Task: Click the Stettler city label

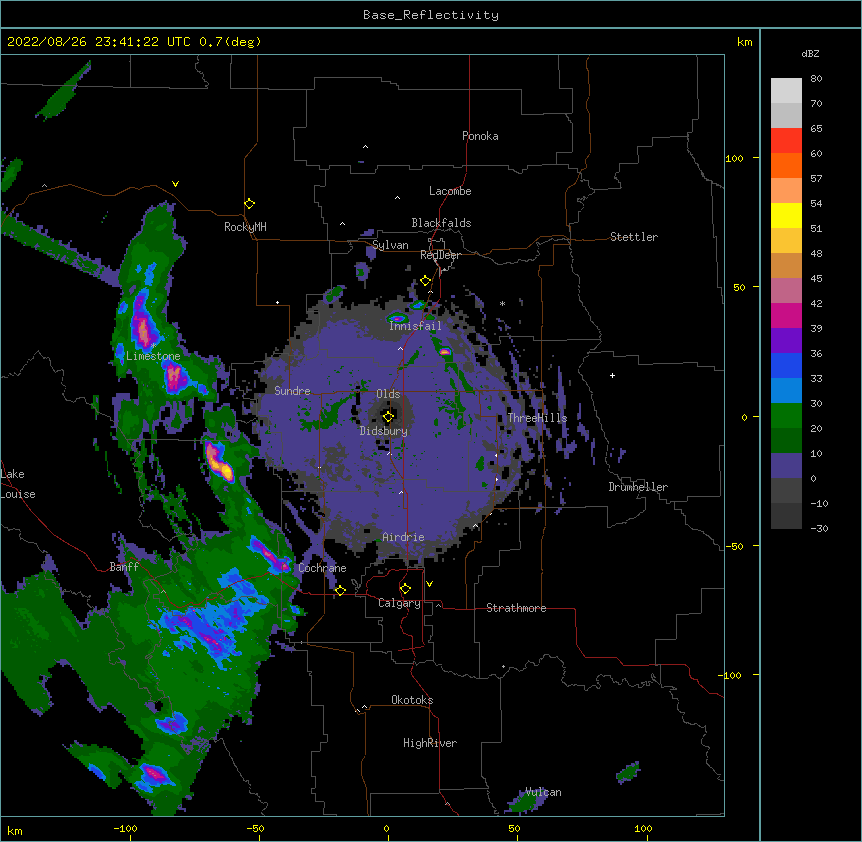Action: [634, 237]
